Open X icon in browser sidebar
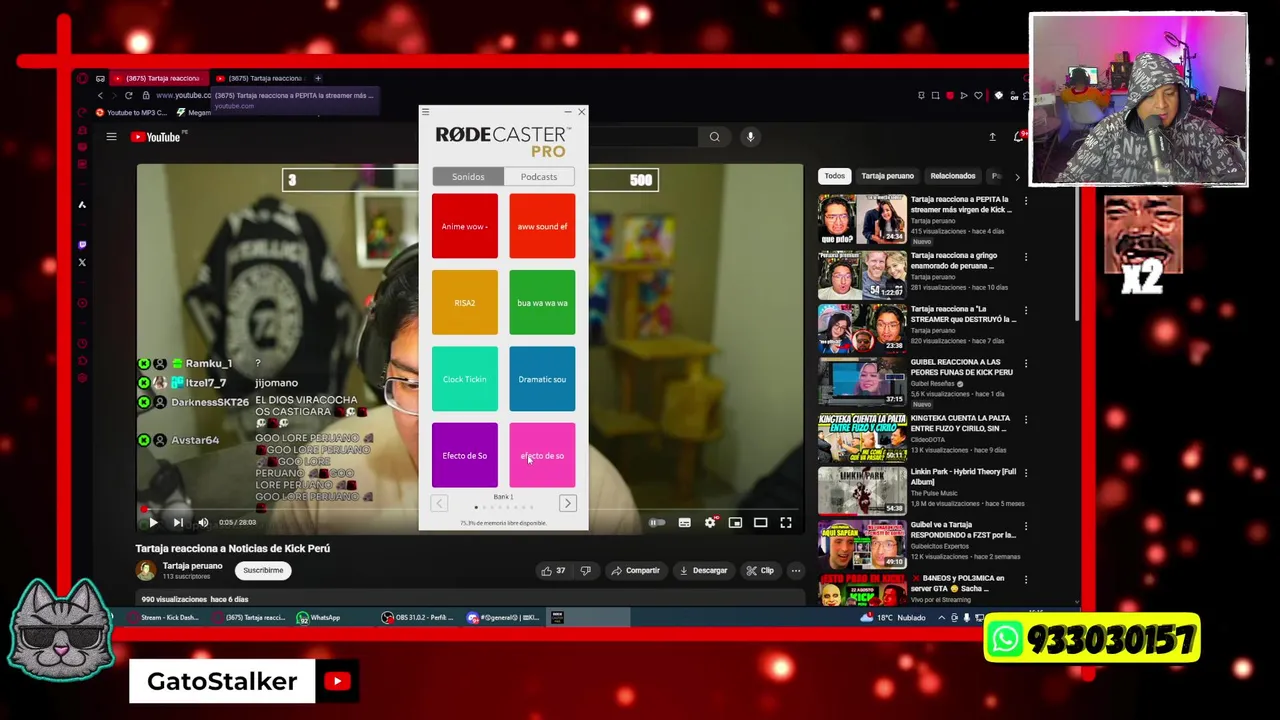This screenshot has width=1280, height=720. 82,263
